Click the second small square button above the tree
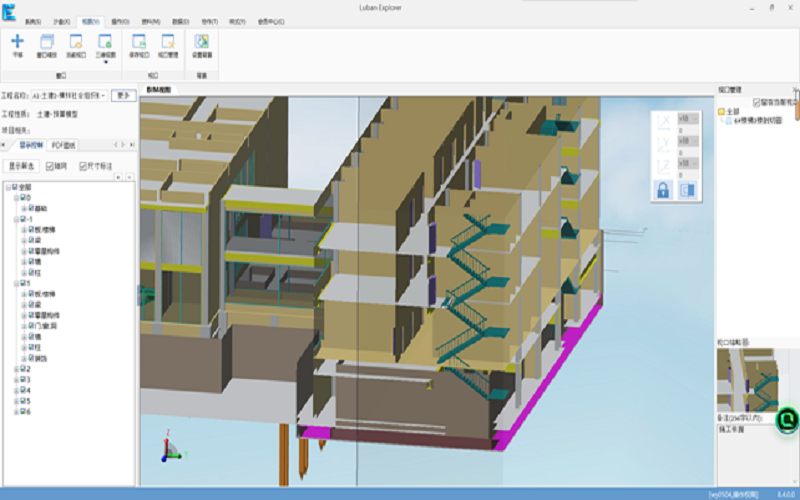 [x=130, y=177]
